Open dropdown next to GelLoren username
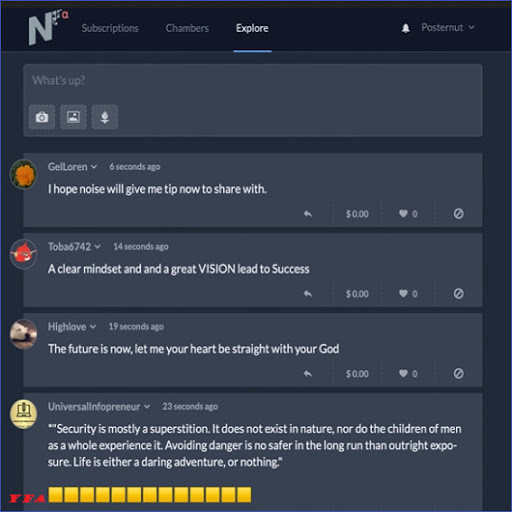The width and height of the screenshot is (512, 512). click(x=94, y=167)
